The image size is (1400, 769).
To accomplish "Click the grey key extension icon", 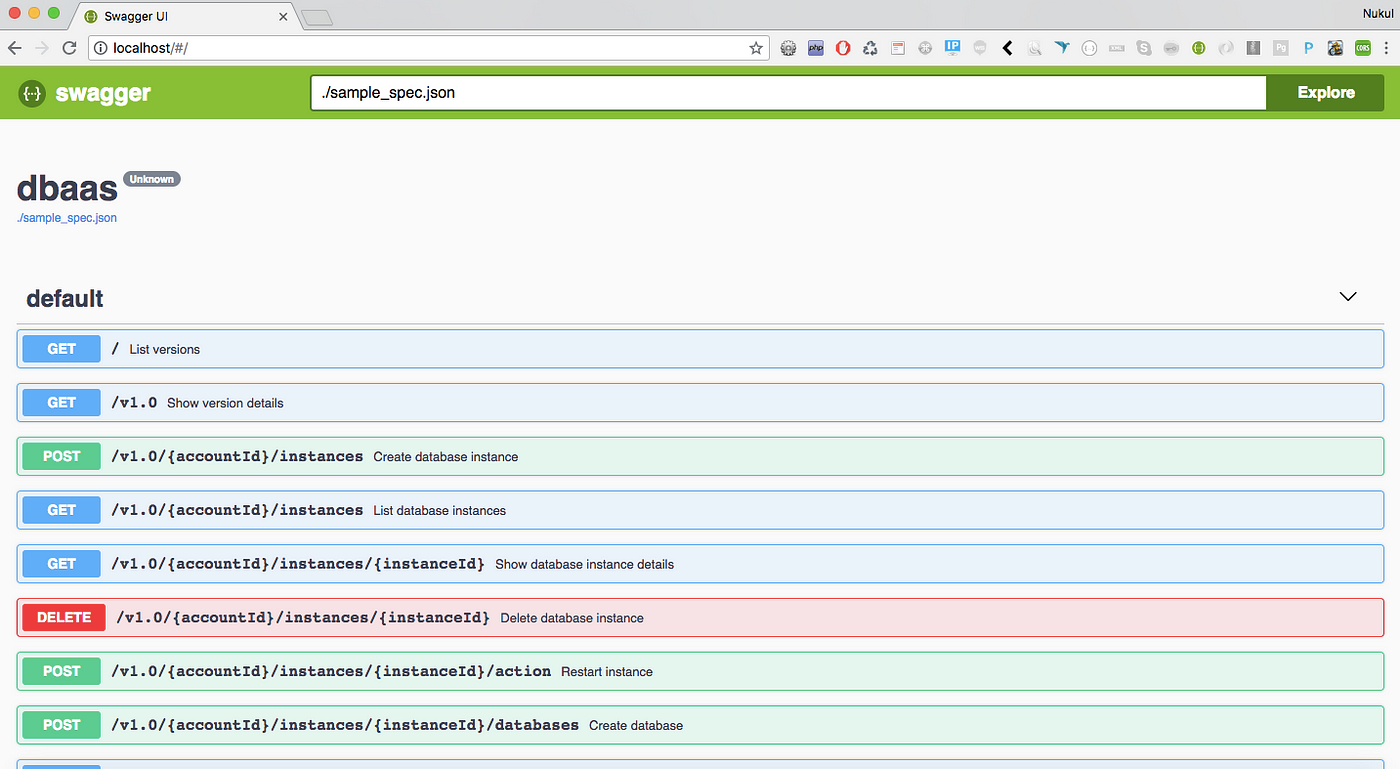I will pyautogui.click(x=1171, y=48).
